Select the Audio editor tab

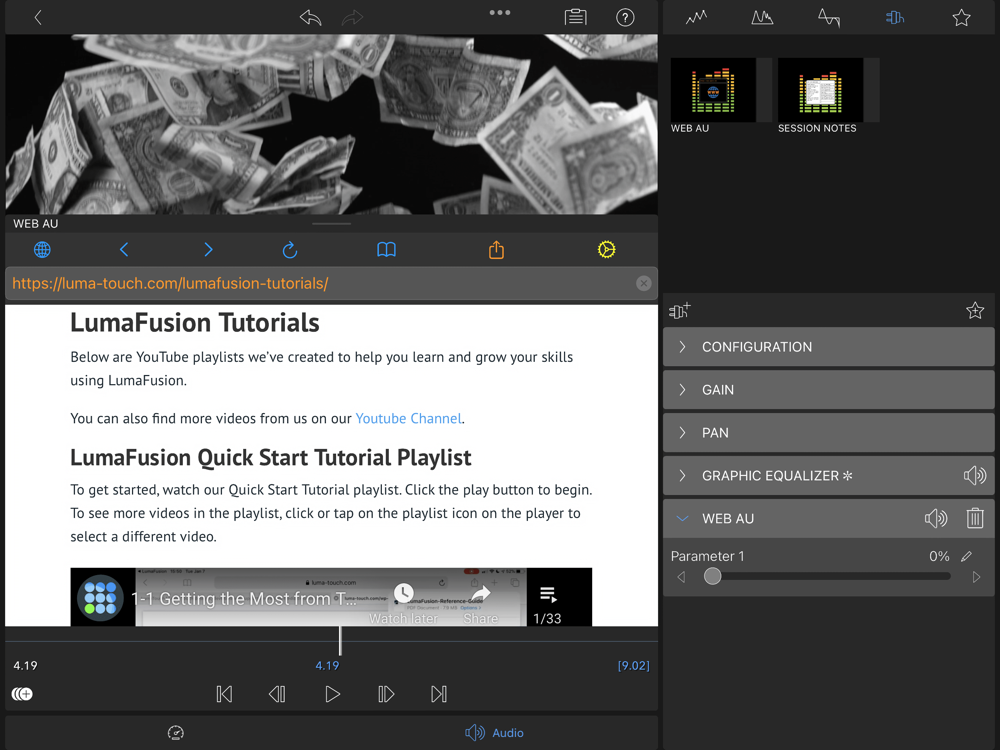(494, 733)
